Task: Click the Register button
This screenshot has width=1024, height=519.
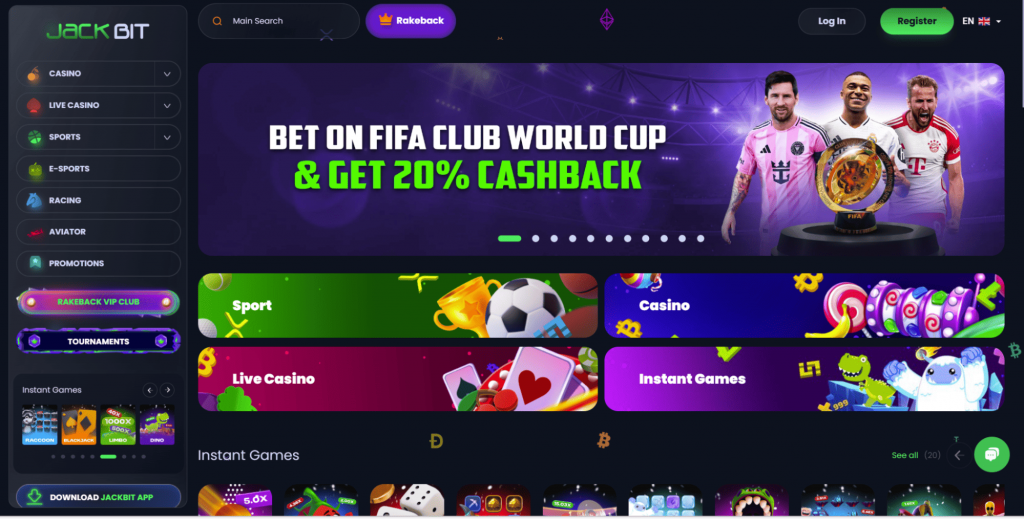Action: pyautogui.click(x=916, y=21)
